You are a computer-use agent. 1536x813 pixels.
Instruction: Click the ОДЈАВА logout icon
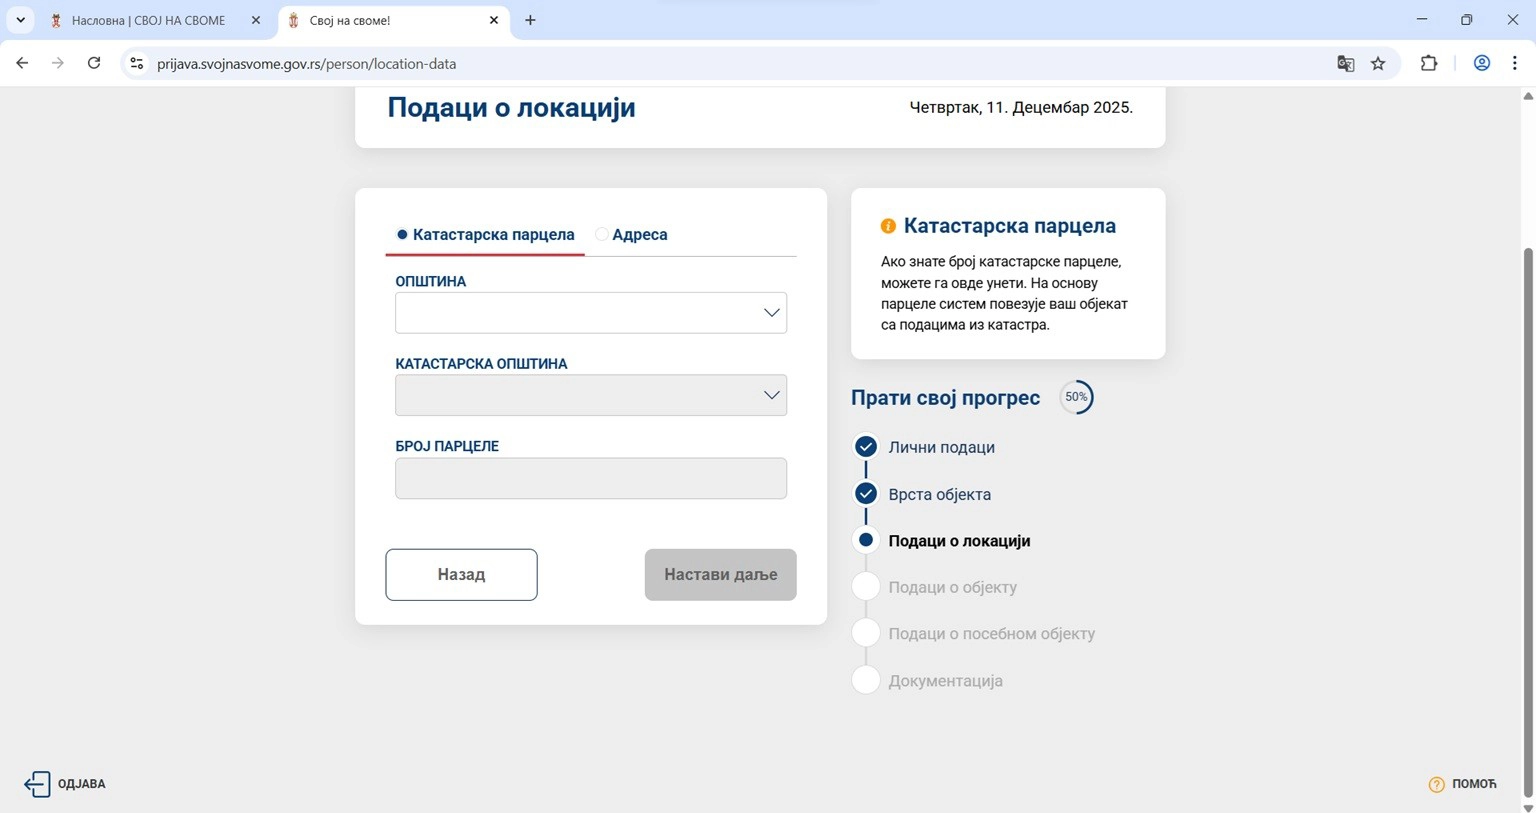(37, 784)
